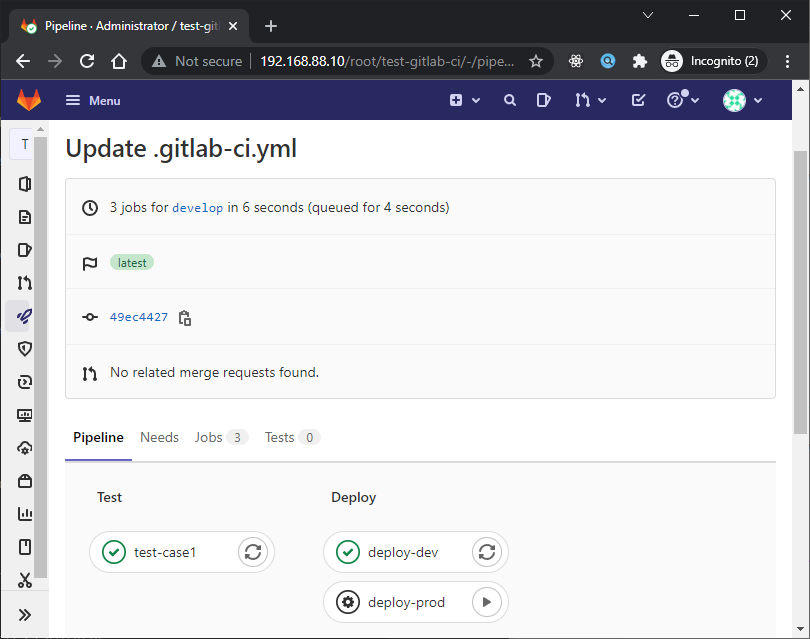Viewport: 810px width, 639px height.
Task: Click the React DevTools extension icon
Action: coord(575,61)
